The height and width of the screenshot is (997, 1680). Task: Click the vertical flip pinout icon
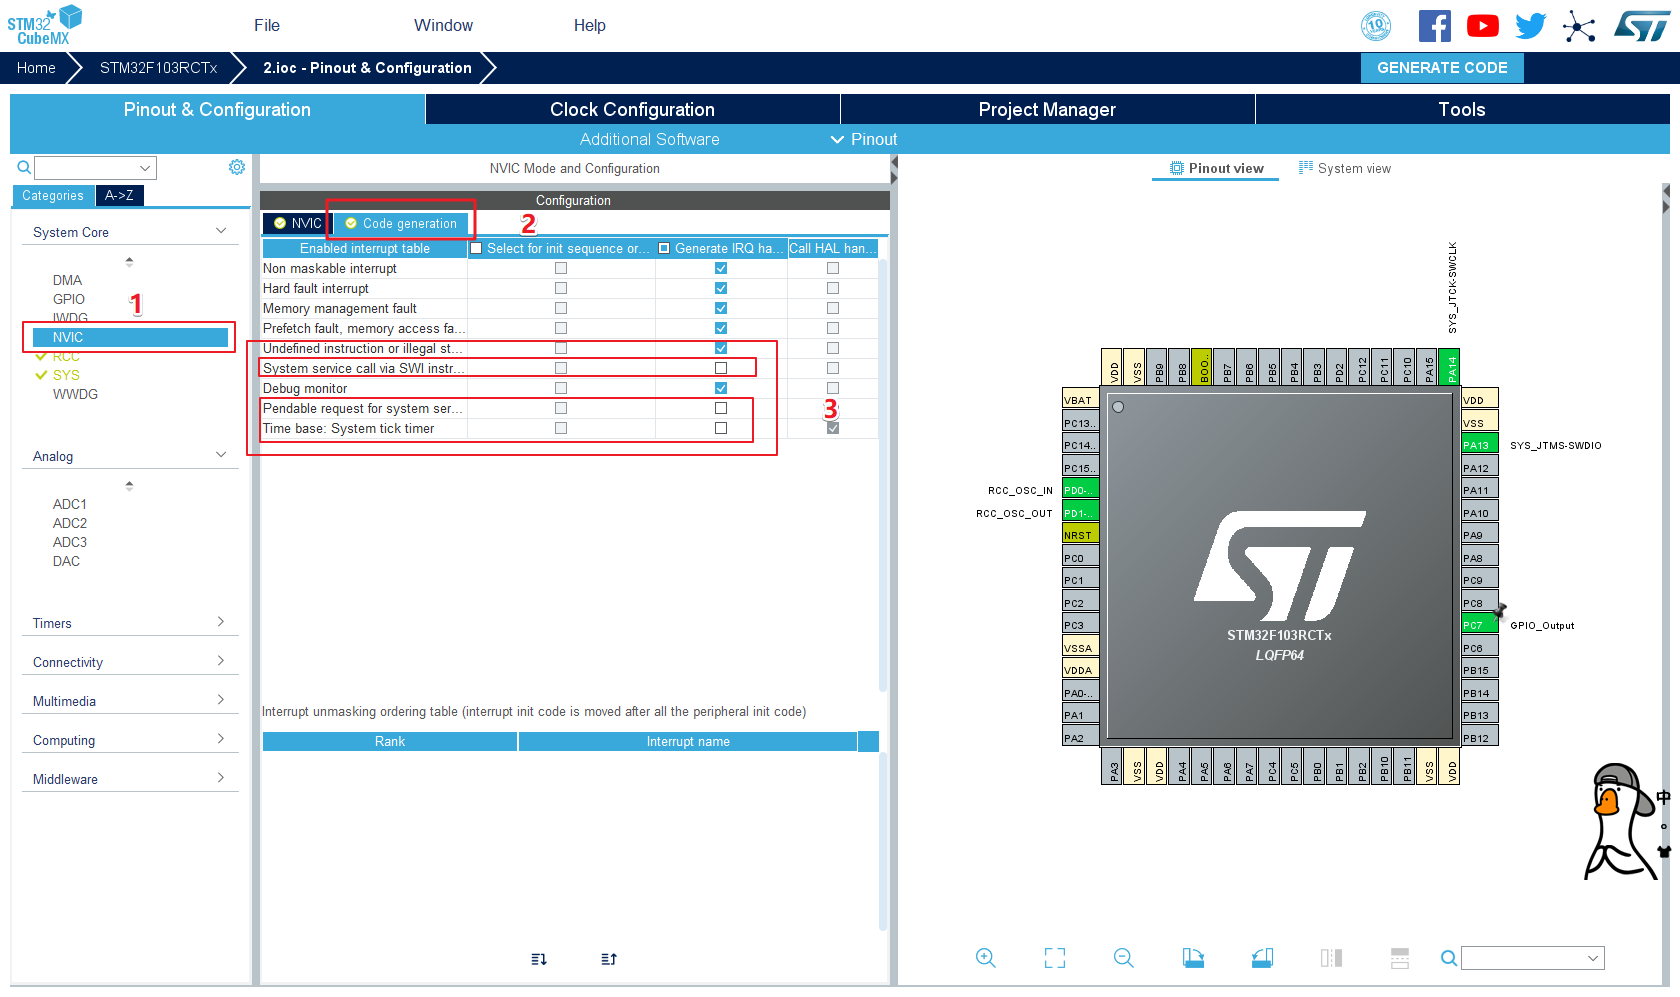click(1400, 958)
